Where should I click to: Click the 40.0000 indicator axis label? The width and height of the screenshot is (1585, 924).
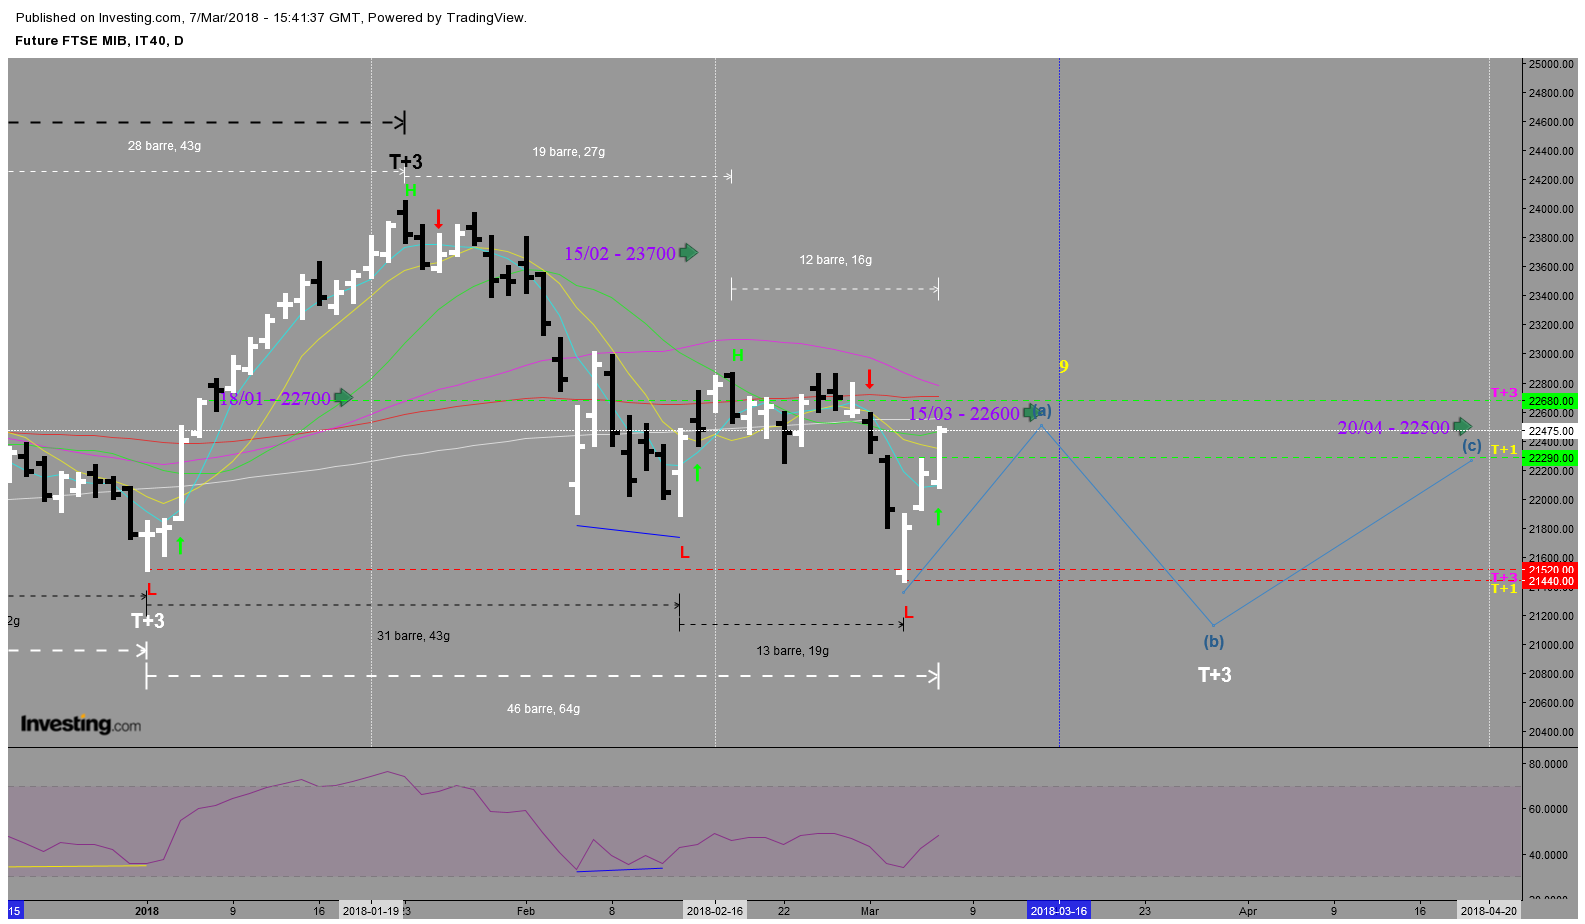[1549, 855]
